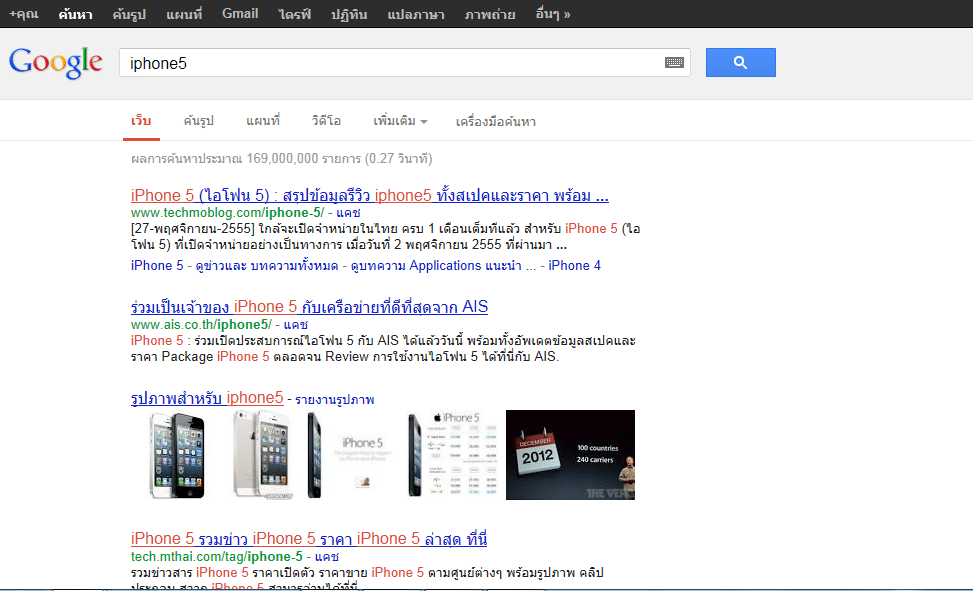Open รูปภาพสำหรับ iphone5 images link

(x=207, y=398)
